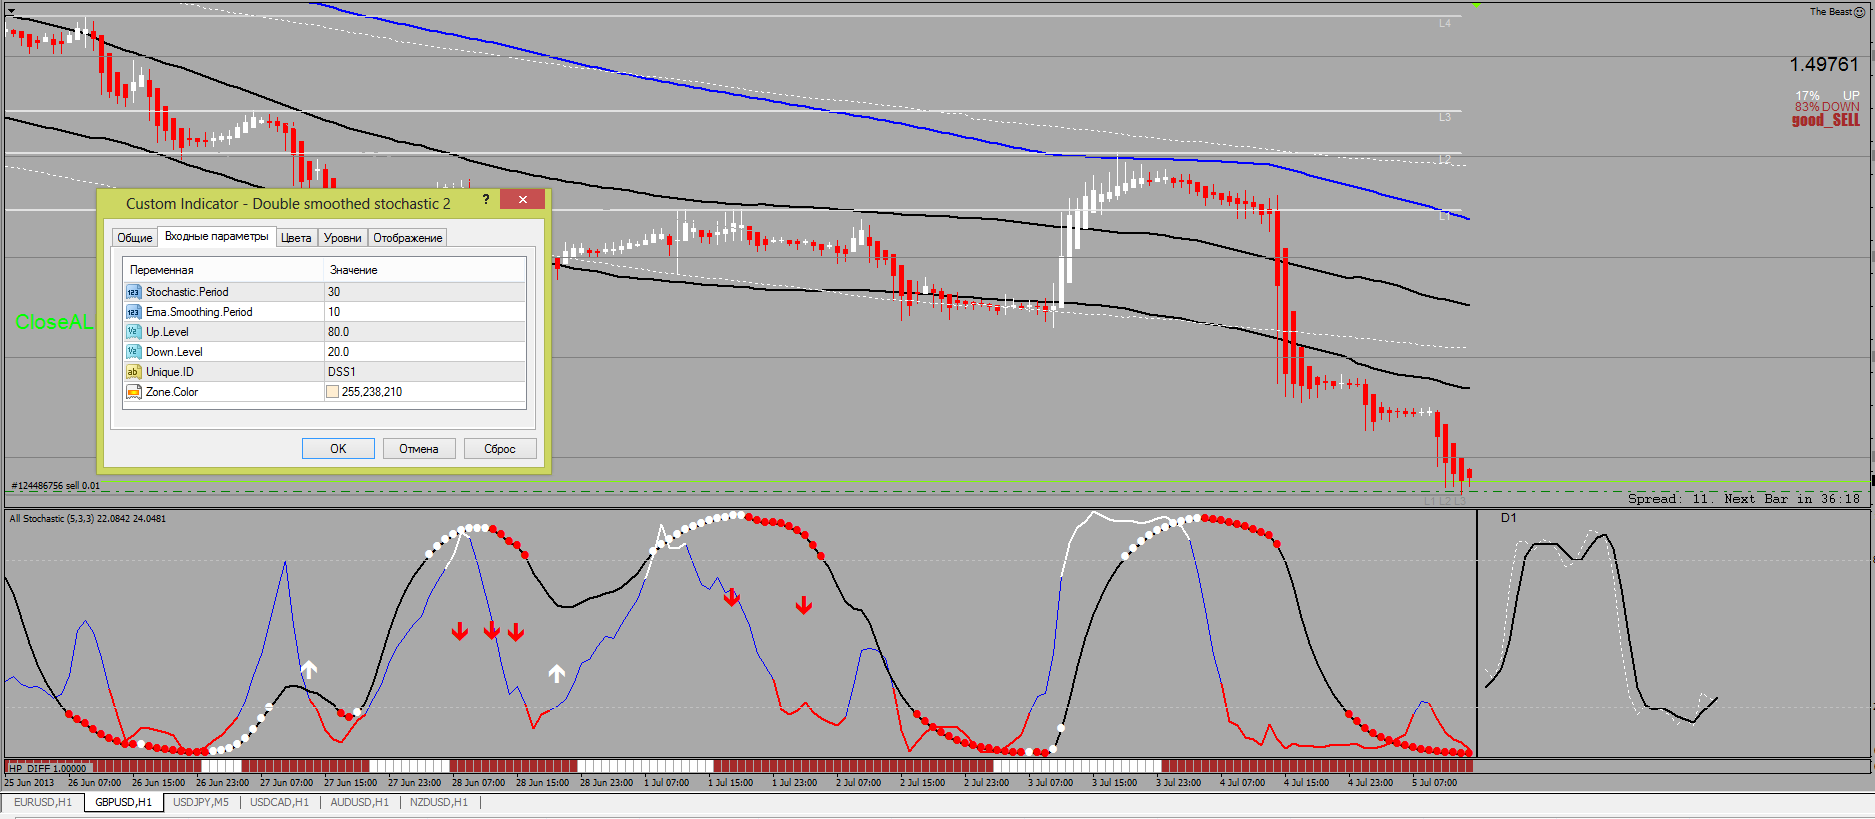Open the AUDUSD,H1 chart tab

(x=359, y=802)
